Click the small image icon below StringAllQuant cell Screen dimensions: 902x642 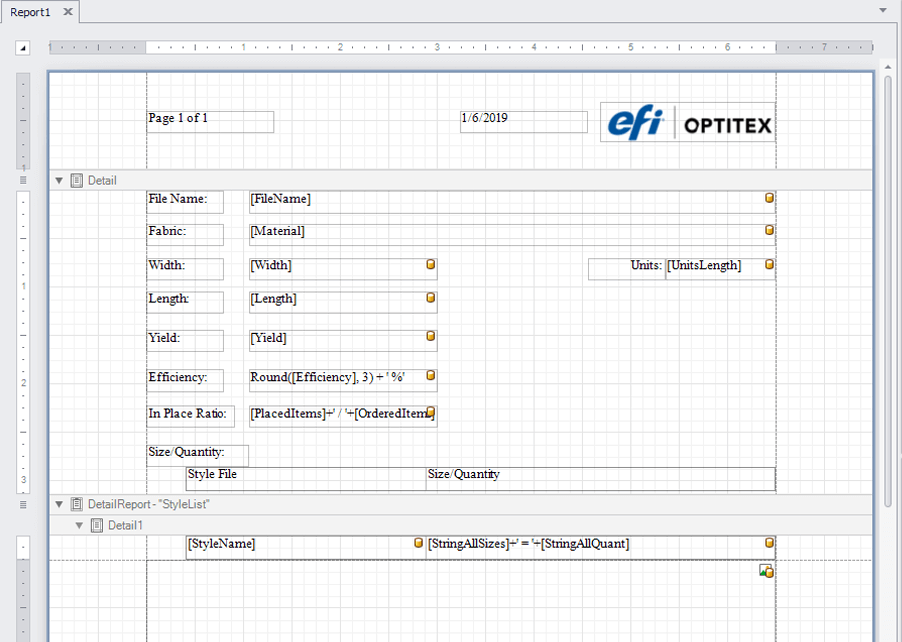coord(766,571)
